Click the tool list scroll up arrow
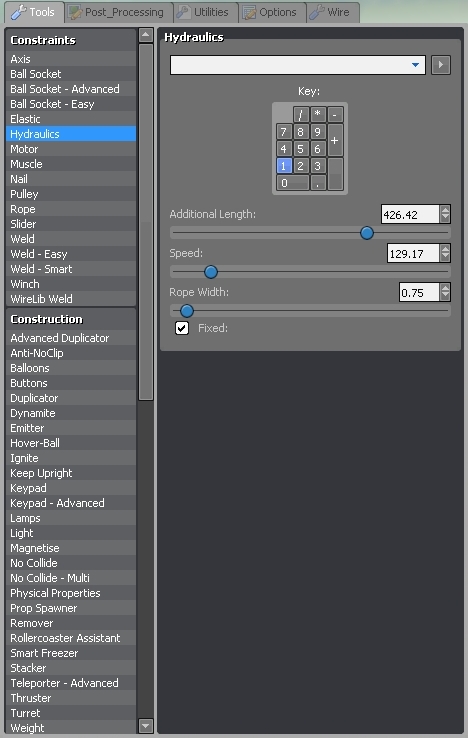 tap(146, 35)
